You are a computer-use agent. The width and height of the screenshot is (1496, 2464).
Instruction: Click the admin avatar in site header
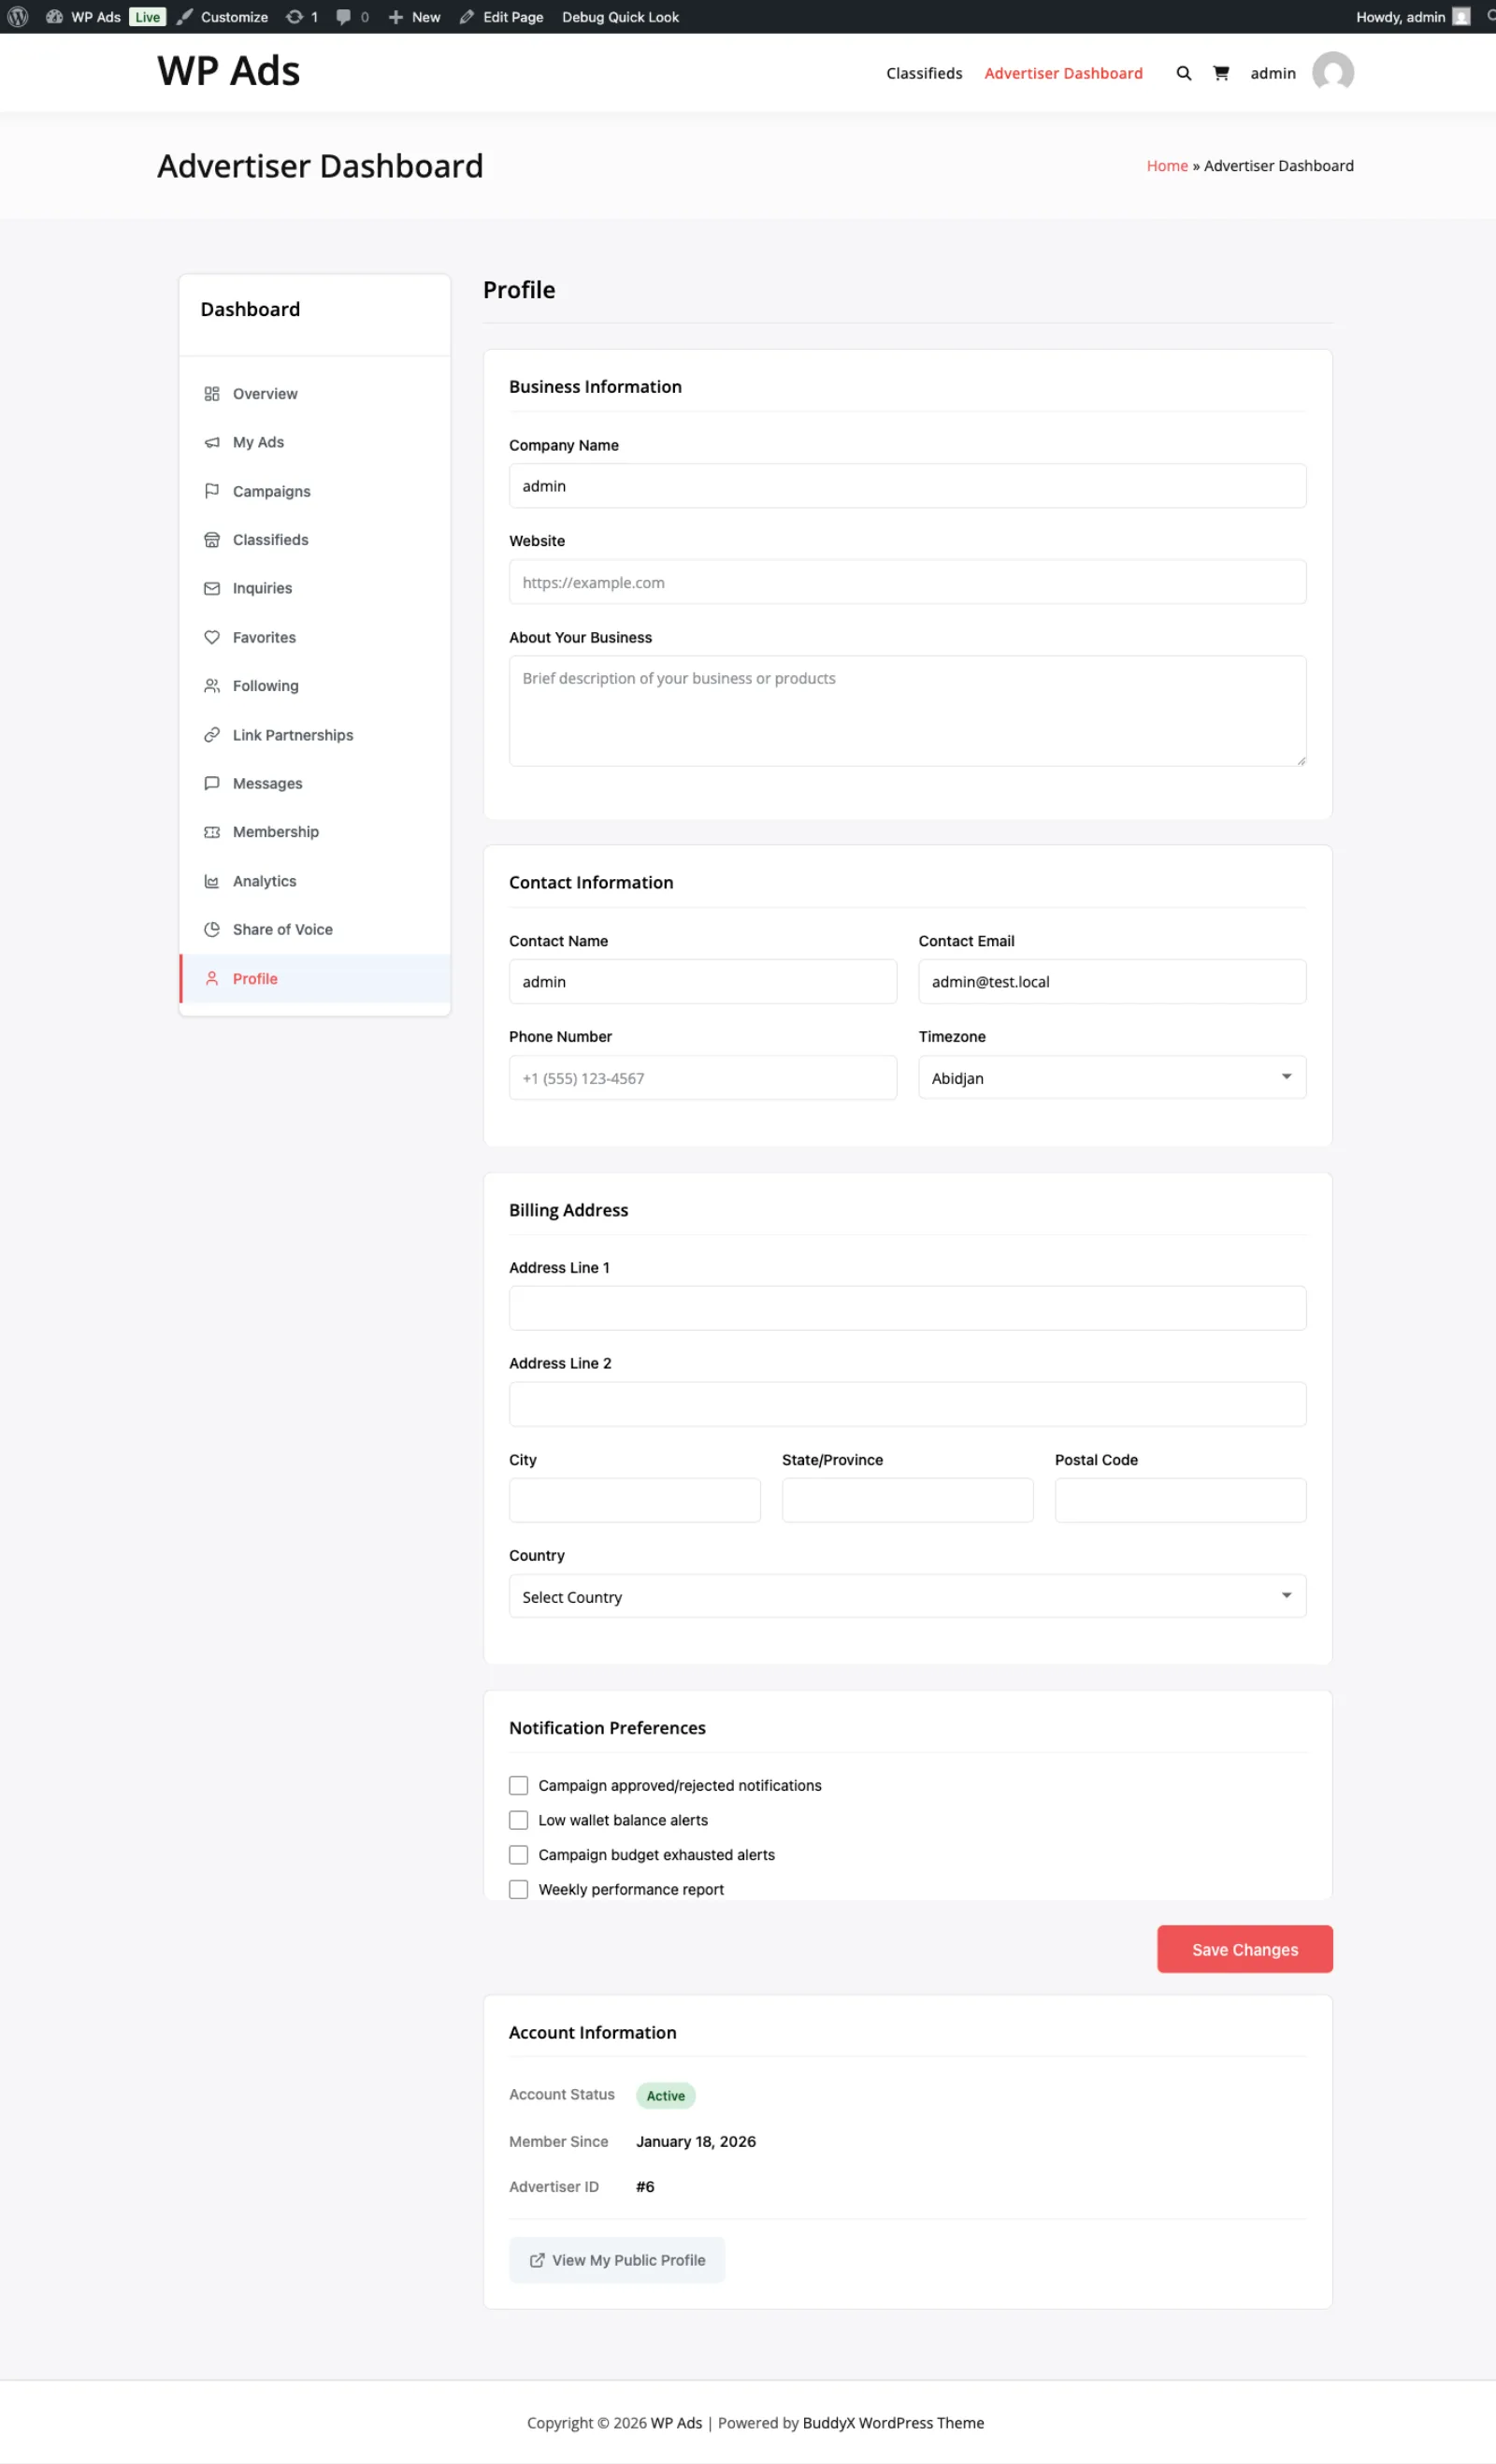pyautogui.click(x=1333, y=72)
